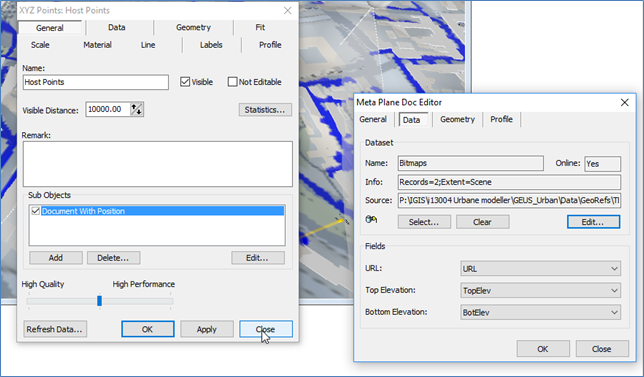Image resolution: width=644 pixels, height=377 pixels.
Task: Click the Refresh Data... button
Action: point(55,329)
